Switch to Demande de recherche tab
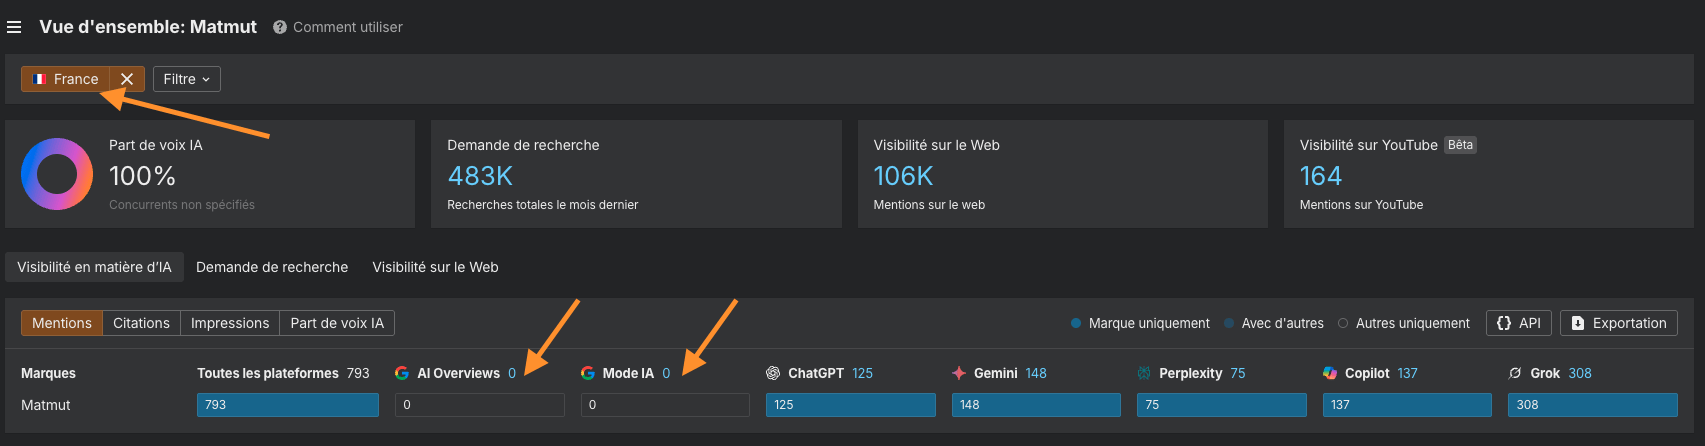 [272, 267]
